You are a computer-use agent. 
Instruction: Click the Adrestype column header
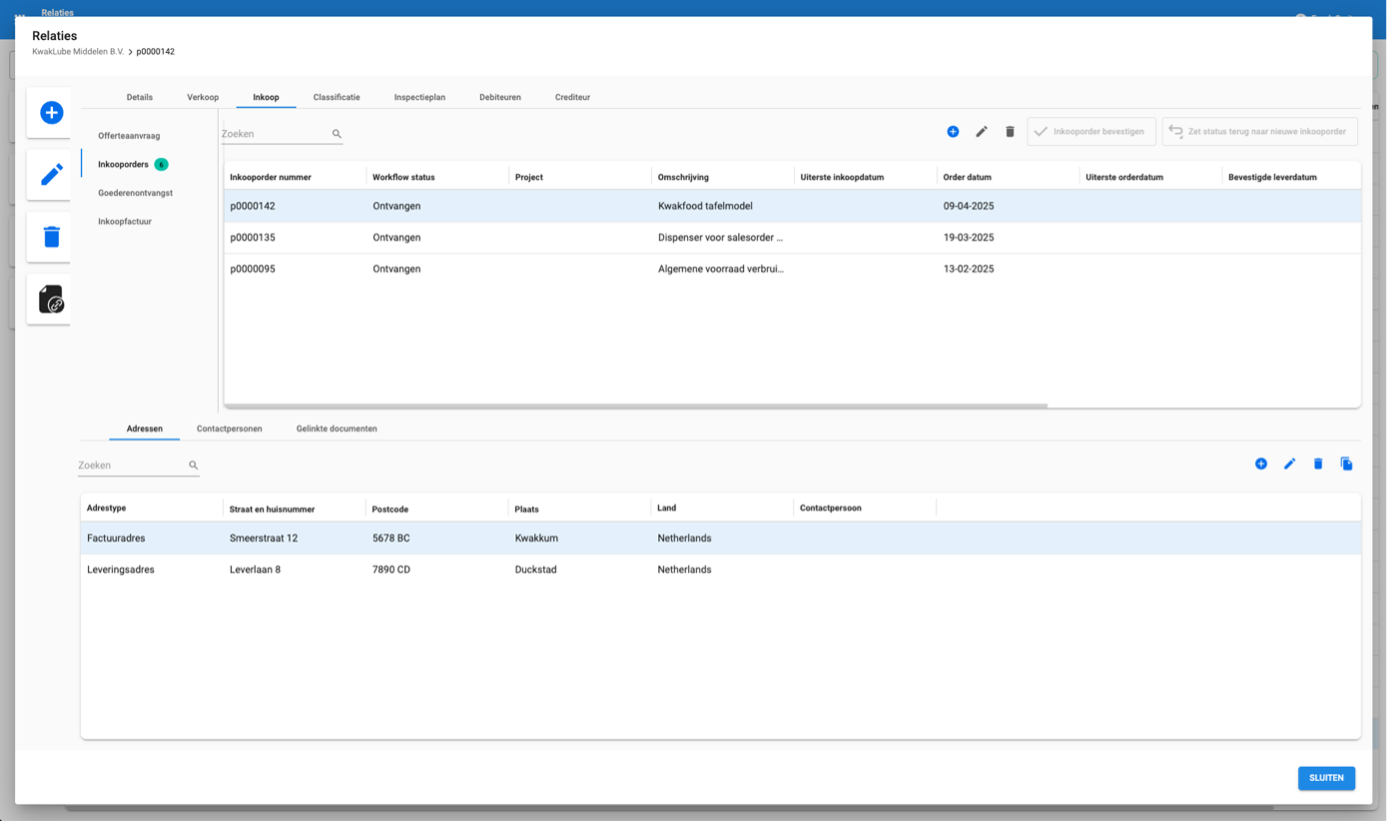coord(106,508)
